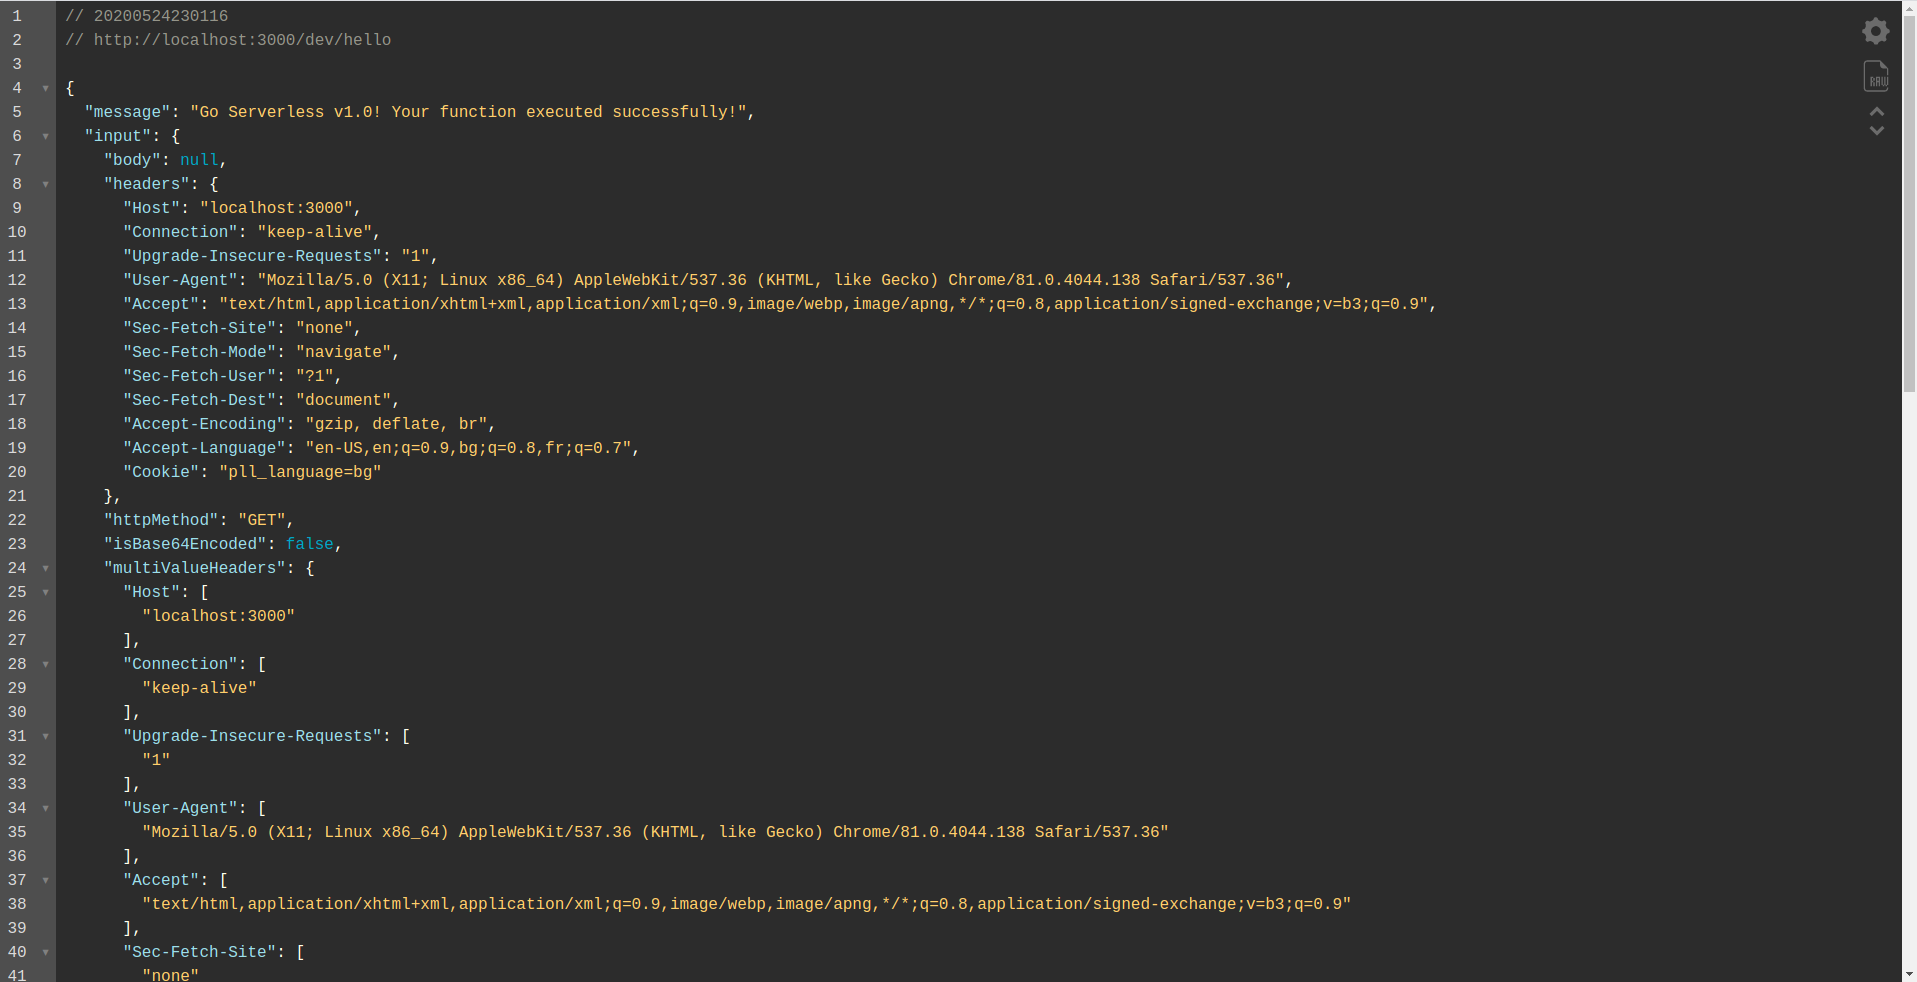Viewport: 1917px width, 982px height.
Task: Fold the "input" object arrow
Action: click(x=45, y=136)
